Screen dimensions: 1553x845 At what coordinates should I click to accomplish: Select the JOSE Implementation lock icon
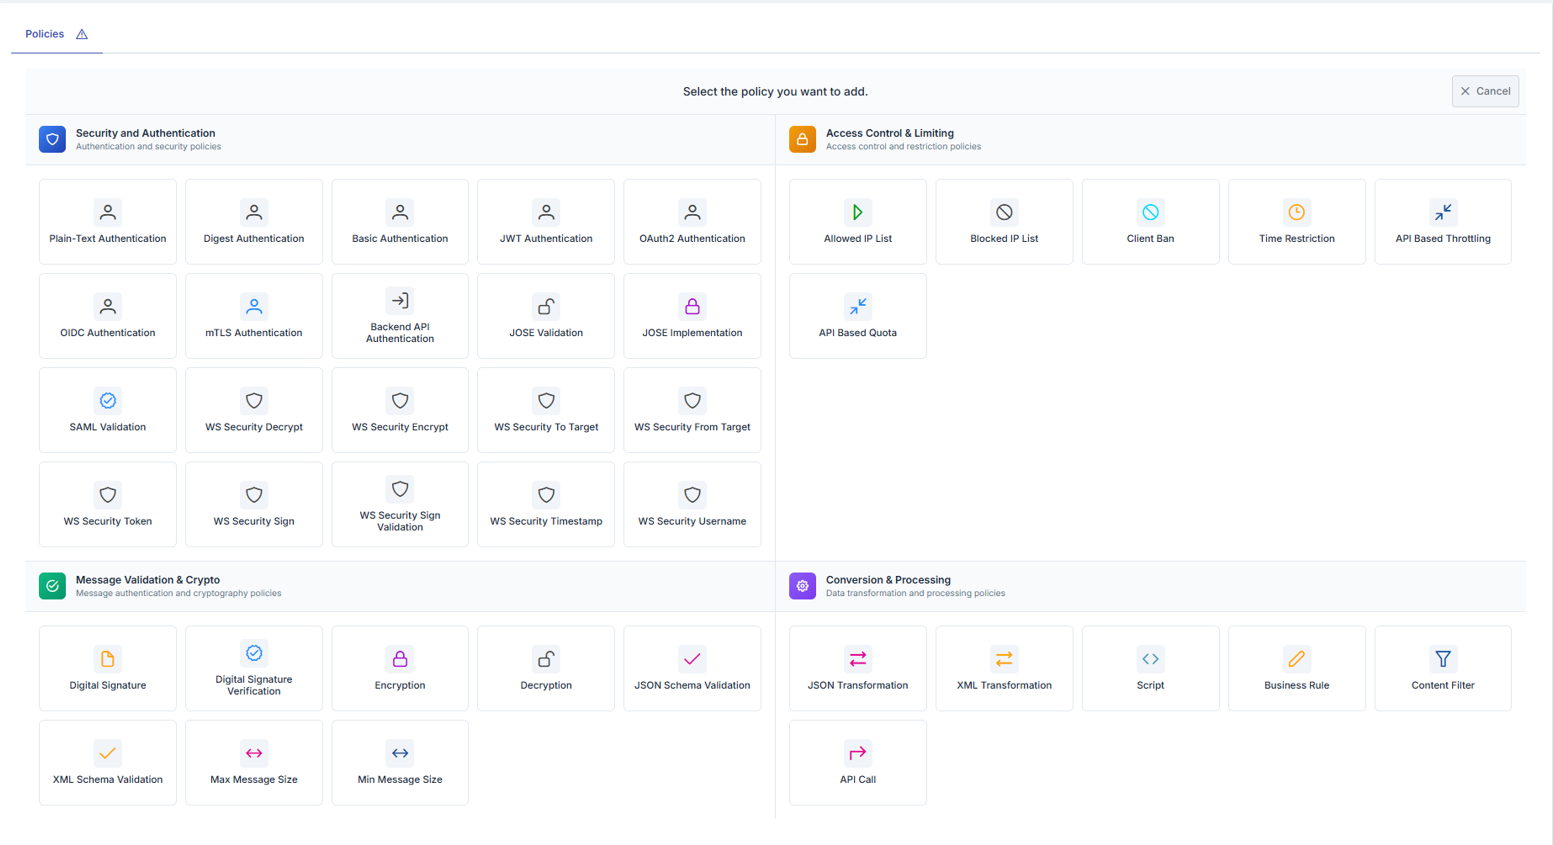point(692,306)
